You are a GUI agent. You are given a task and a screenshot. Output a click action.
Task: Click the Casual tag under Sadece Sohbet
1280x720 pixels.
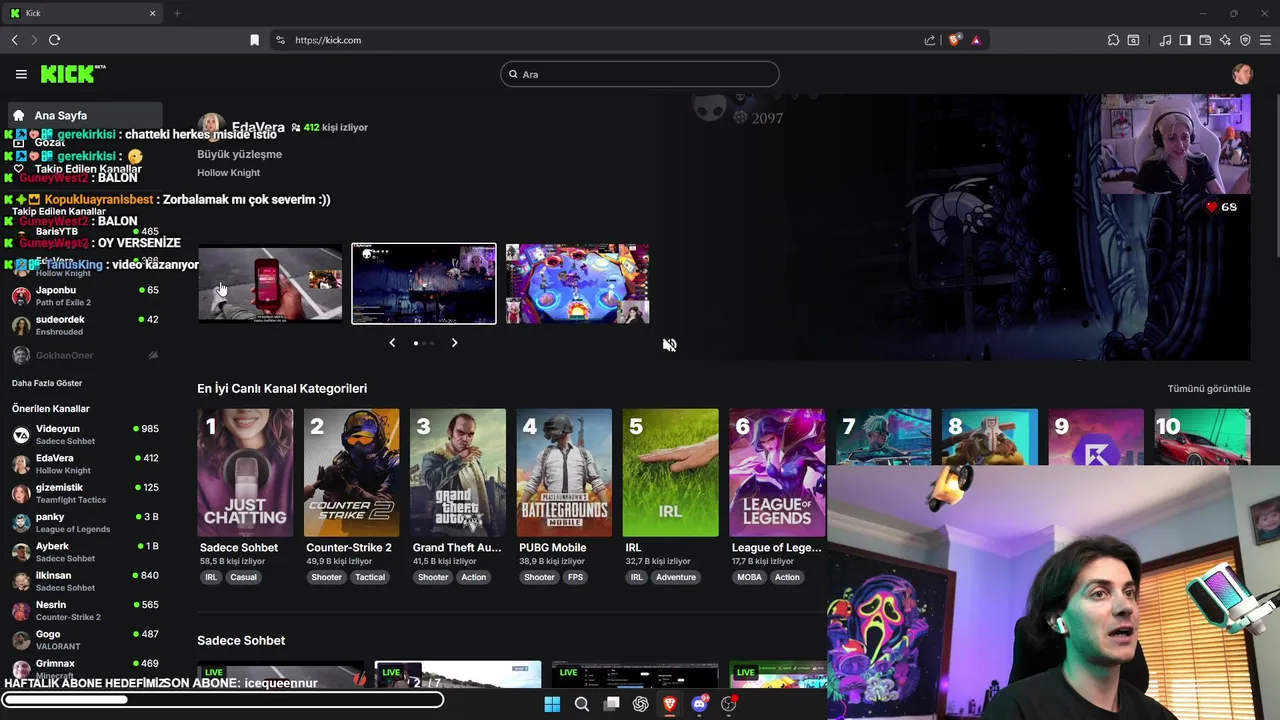coord(243,577)
